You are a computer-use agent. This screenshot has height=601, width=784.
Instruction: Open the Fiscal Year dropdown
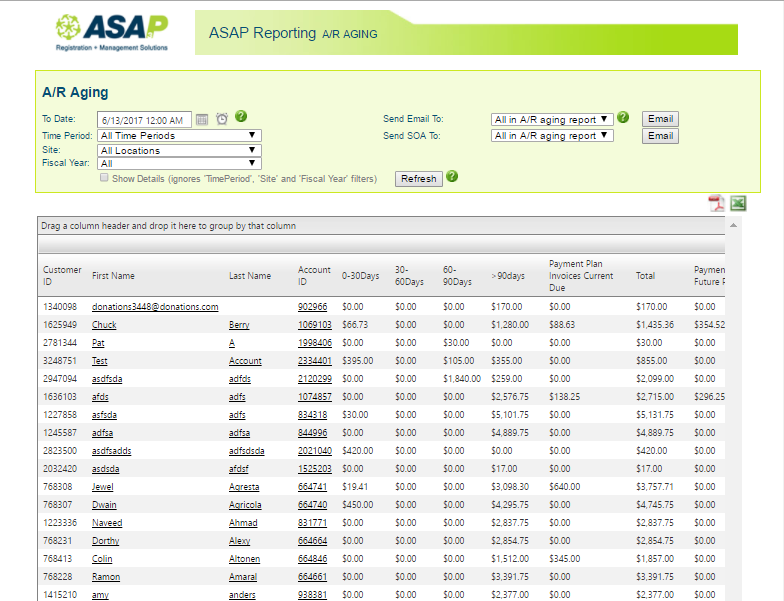tap(179, 163)
